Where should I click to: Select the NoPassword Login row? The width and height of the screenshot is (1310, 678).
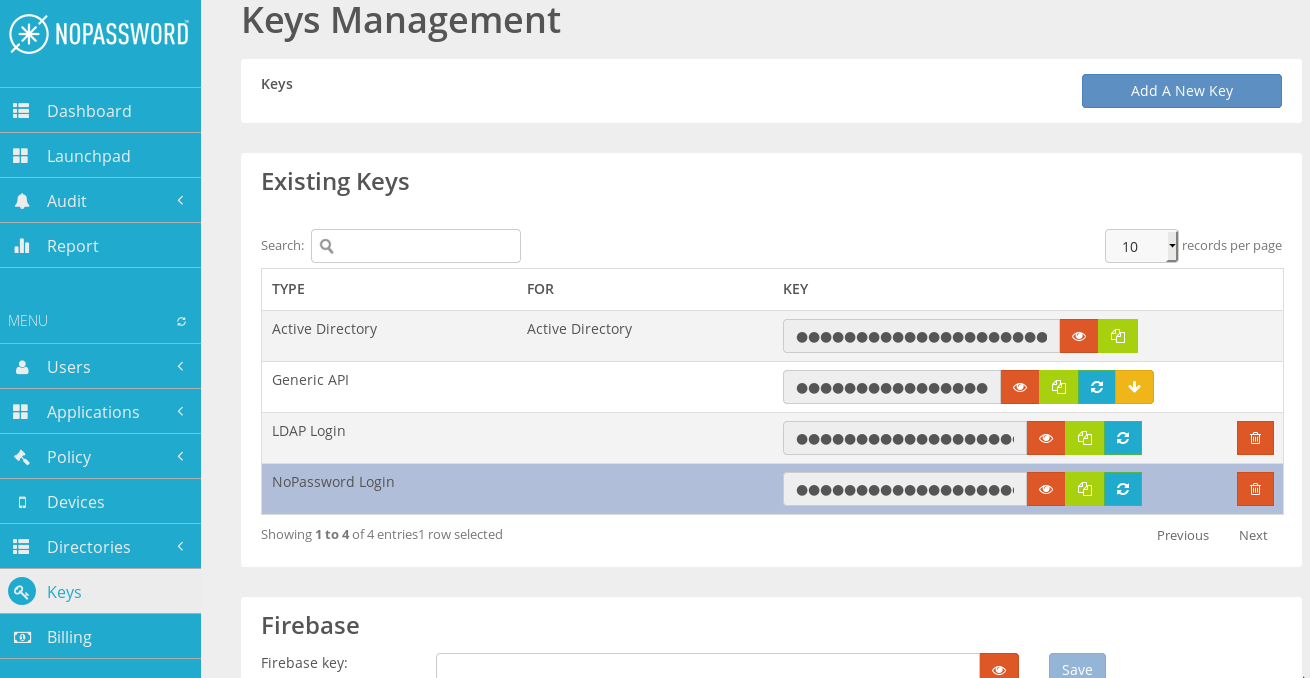click(772, 489)
